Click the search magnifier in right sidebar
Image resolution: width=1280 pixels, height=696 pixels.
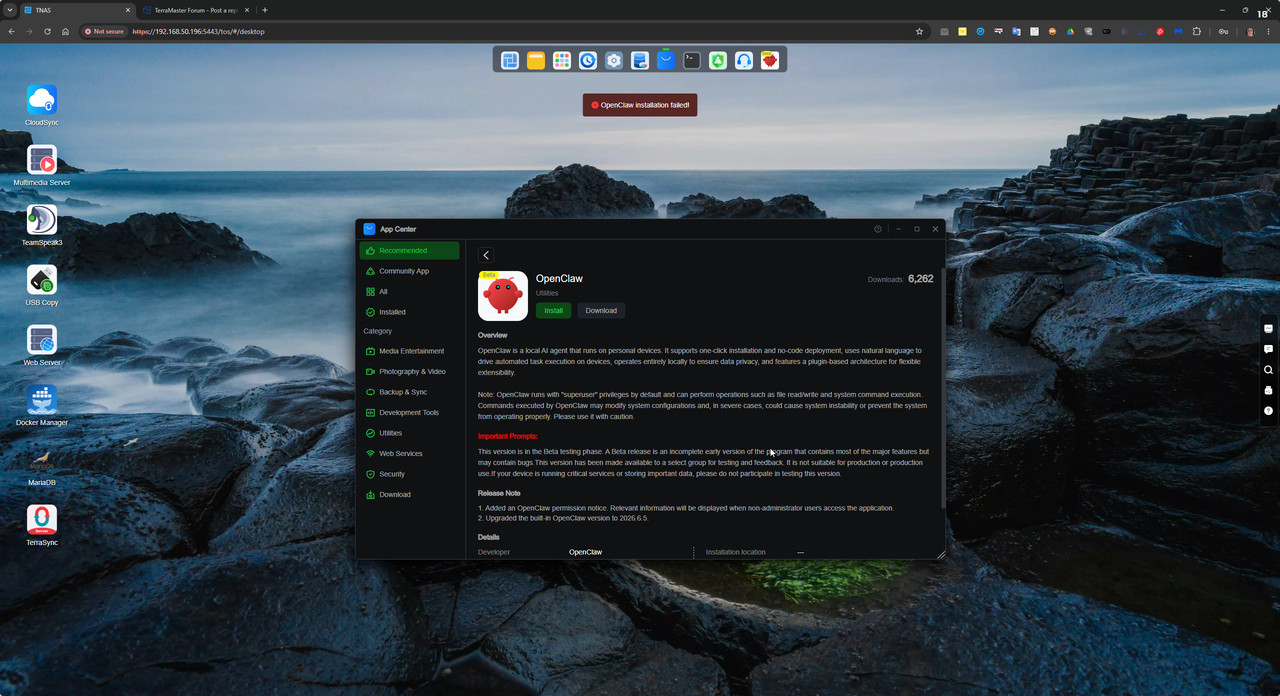1268,370
